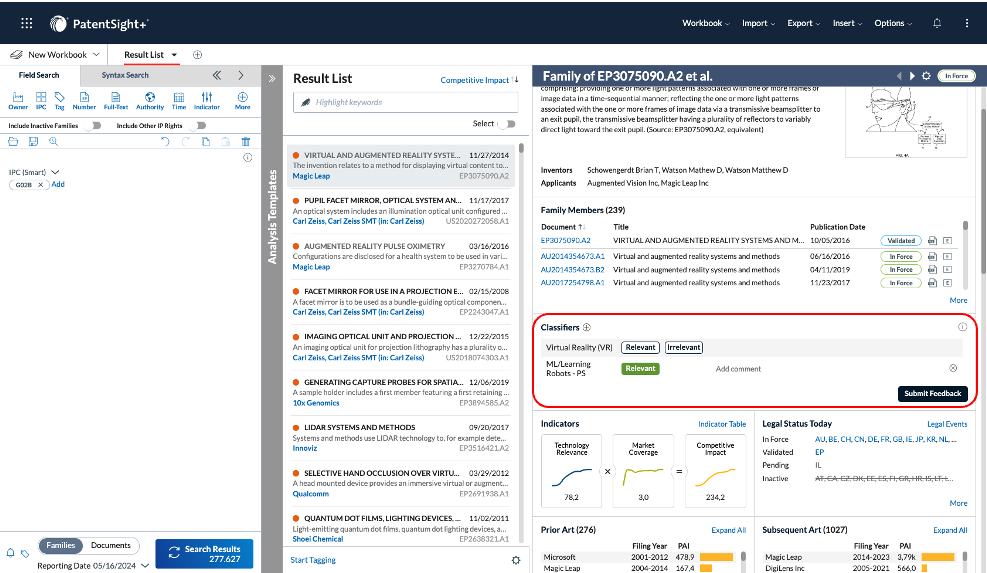Add a Tag search field
The width and height of the screenshot is (987, 573).
point(60,101)
